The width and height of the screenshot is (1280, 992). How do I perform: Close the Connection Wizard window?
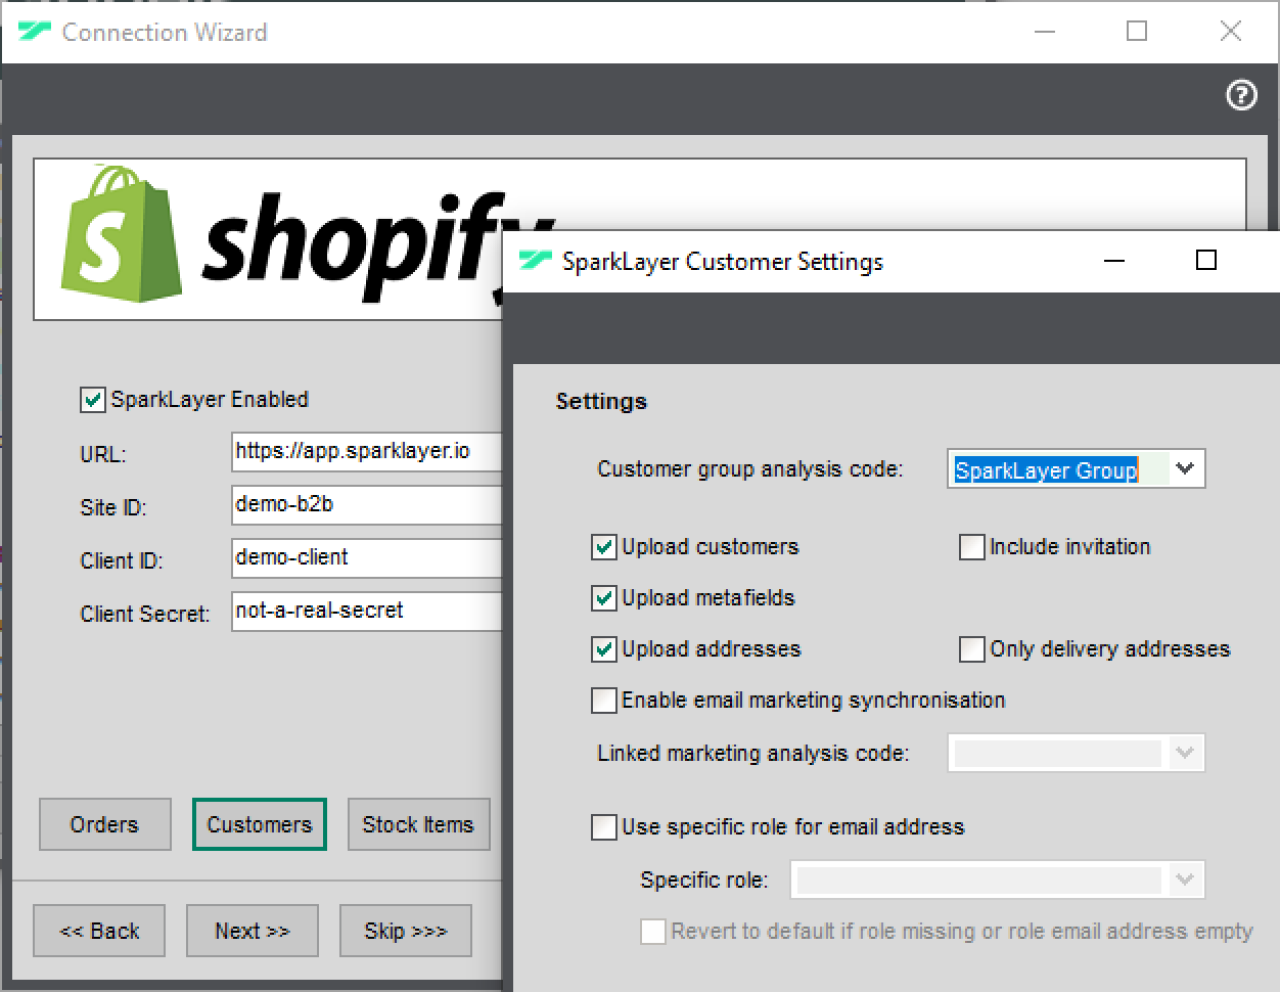(x=1231, y=31)
